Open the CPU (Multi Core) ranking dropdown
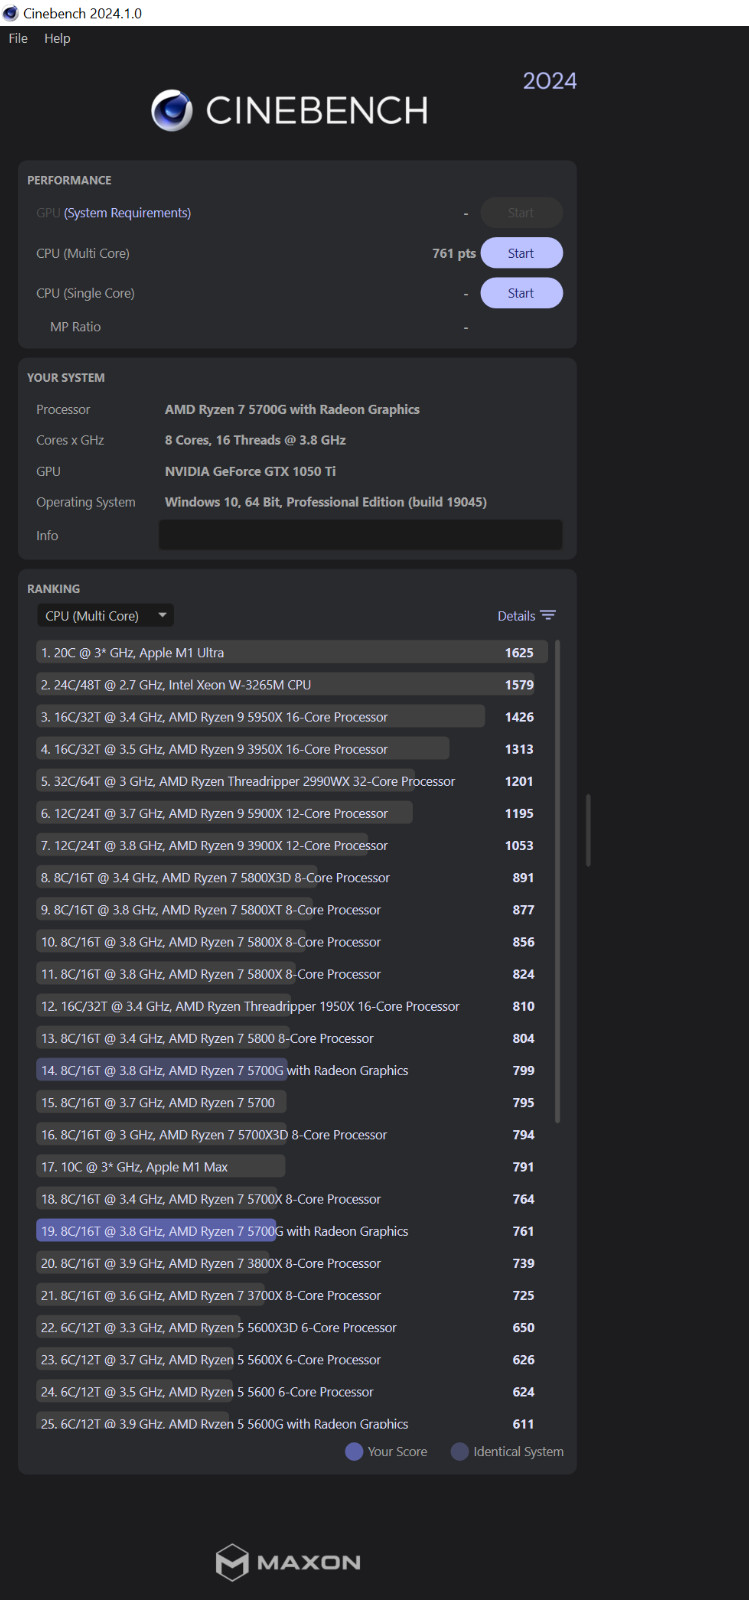 (x=105, y=616)
